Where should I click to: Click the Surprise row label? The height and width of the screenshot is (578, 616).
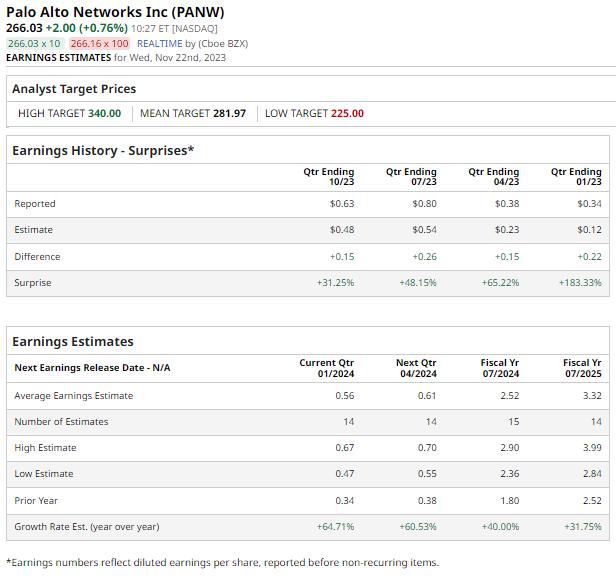pos(33,283)
